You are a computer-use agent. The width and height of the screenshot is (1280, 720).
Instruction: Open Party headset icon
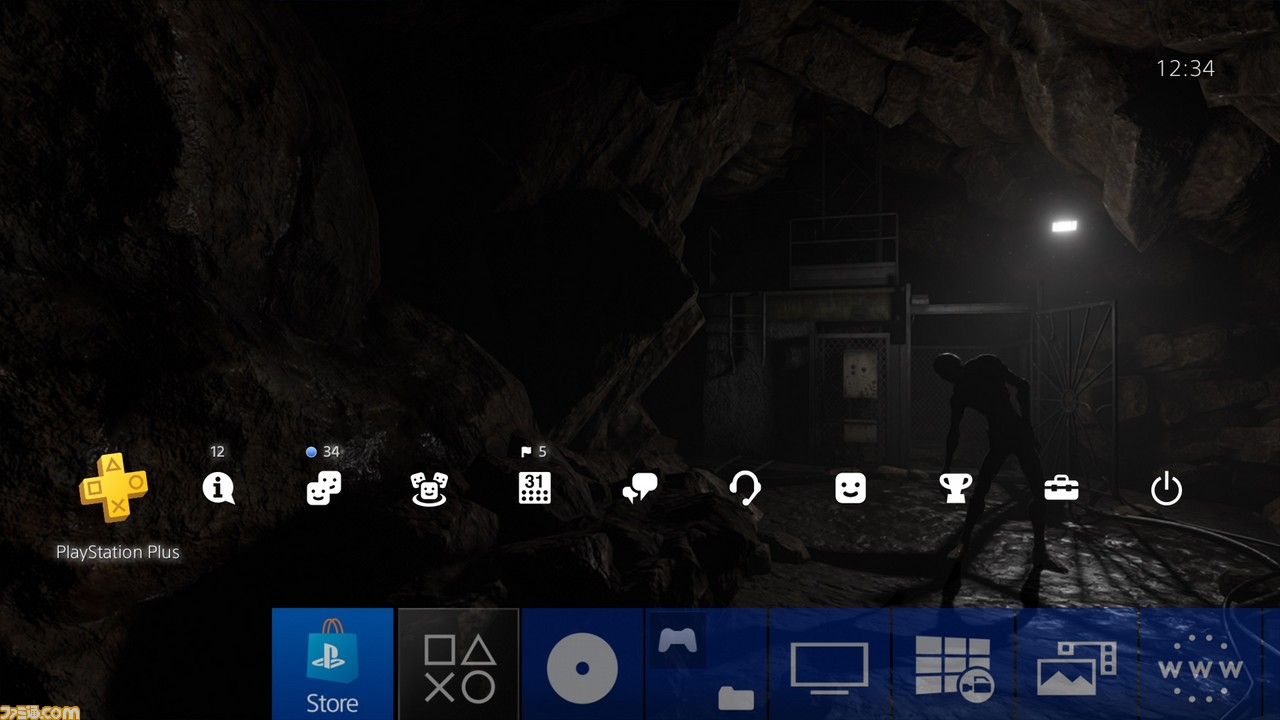(x=745, y=488)
